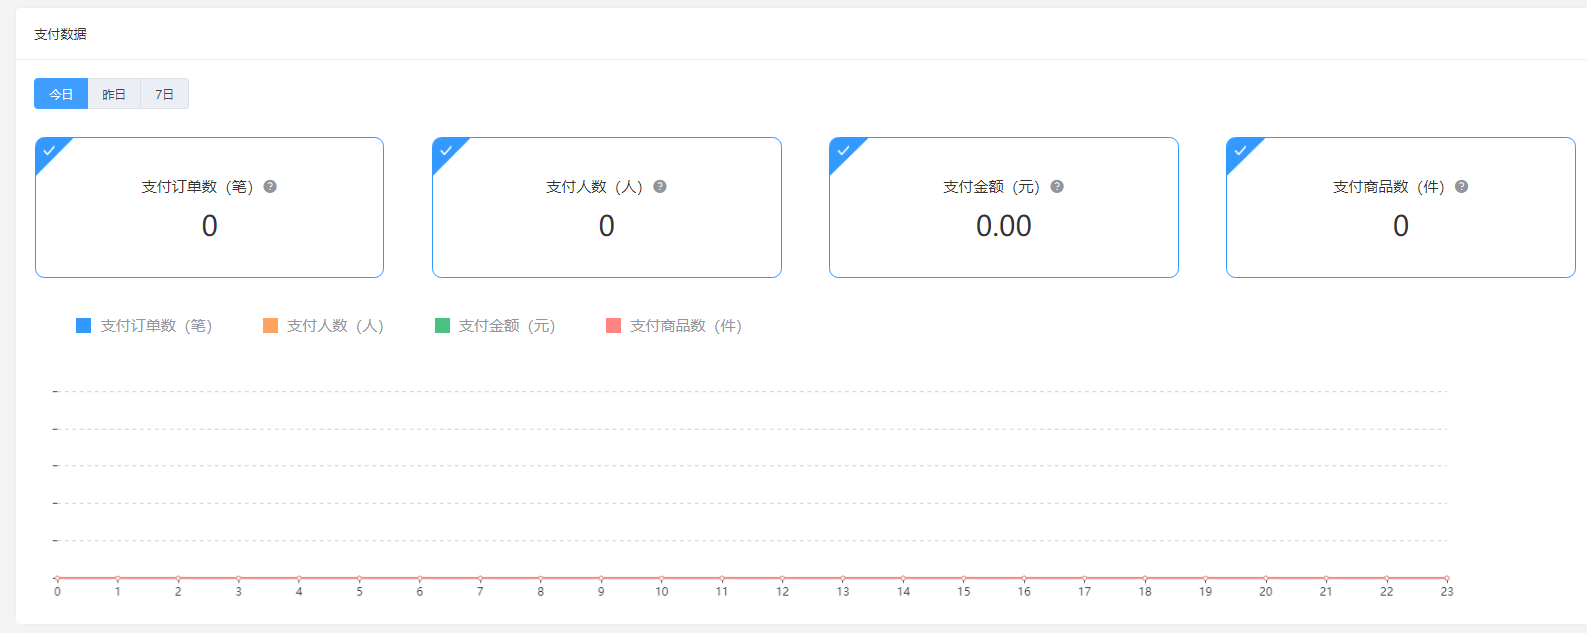Click orange legend swatch for 支付人数（人）
1587x633 pixels.
click(270, 326)
